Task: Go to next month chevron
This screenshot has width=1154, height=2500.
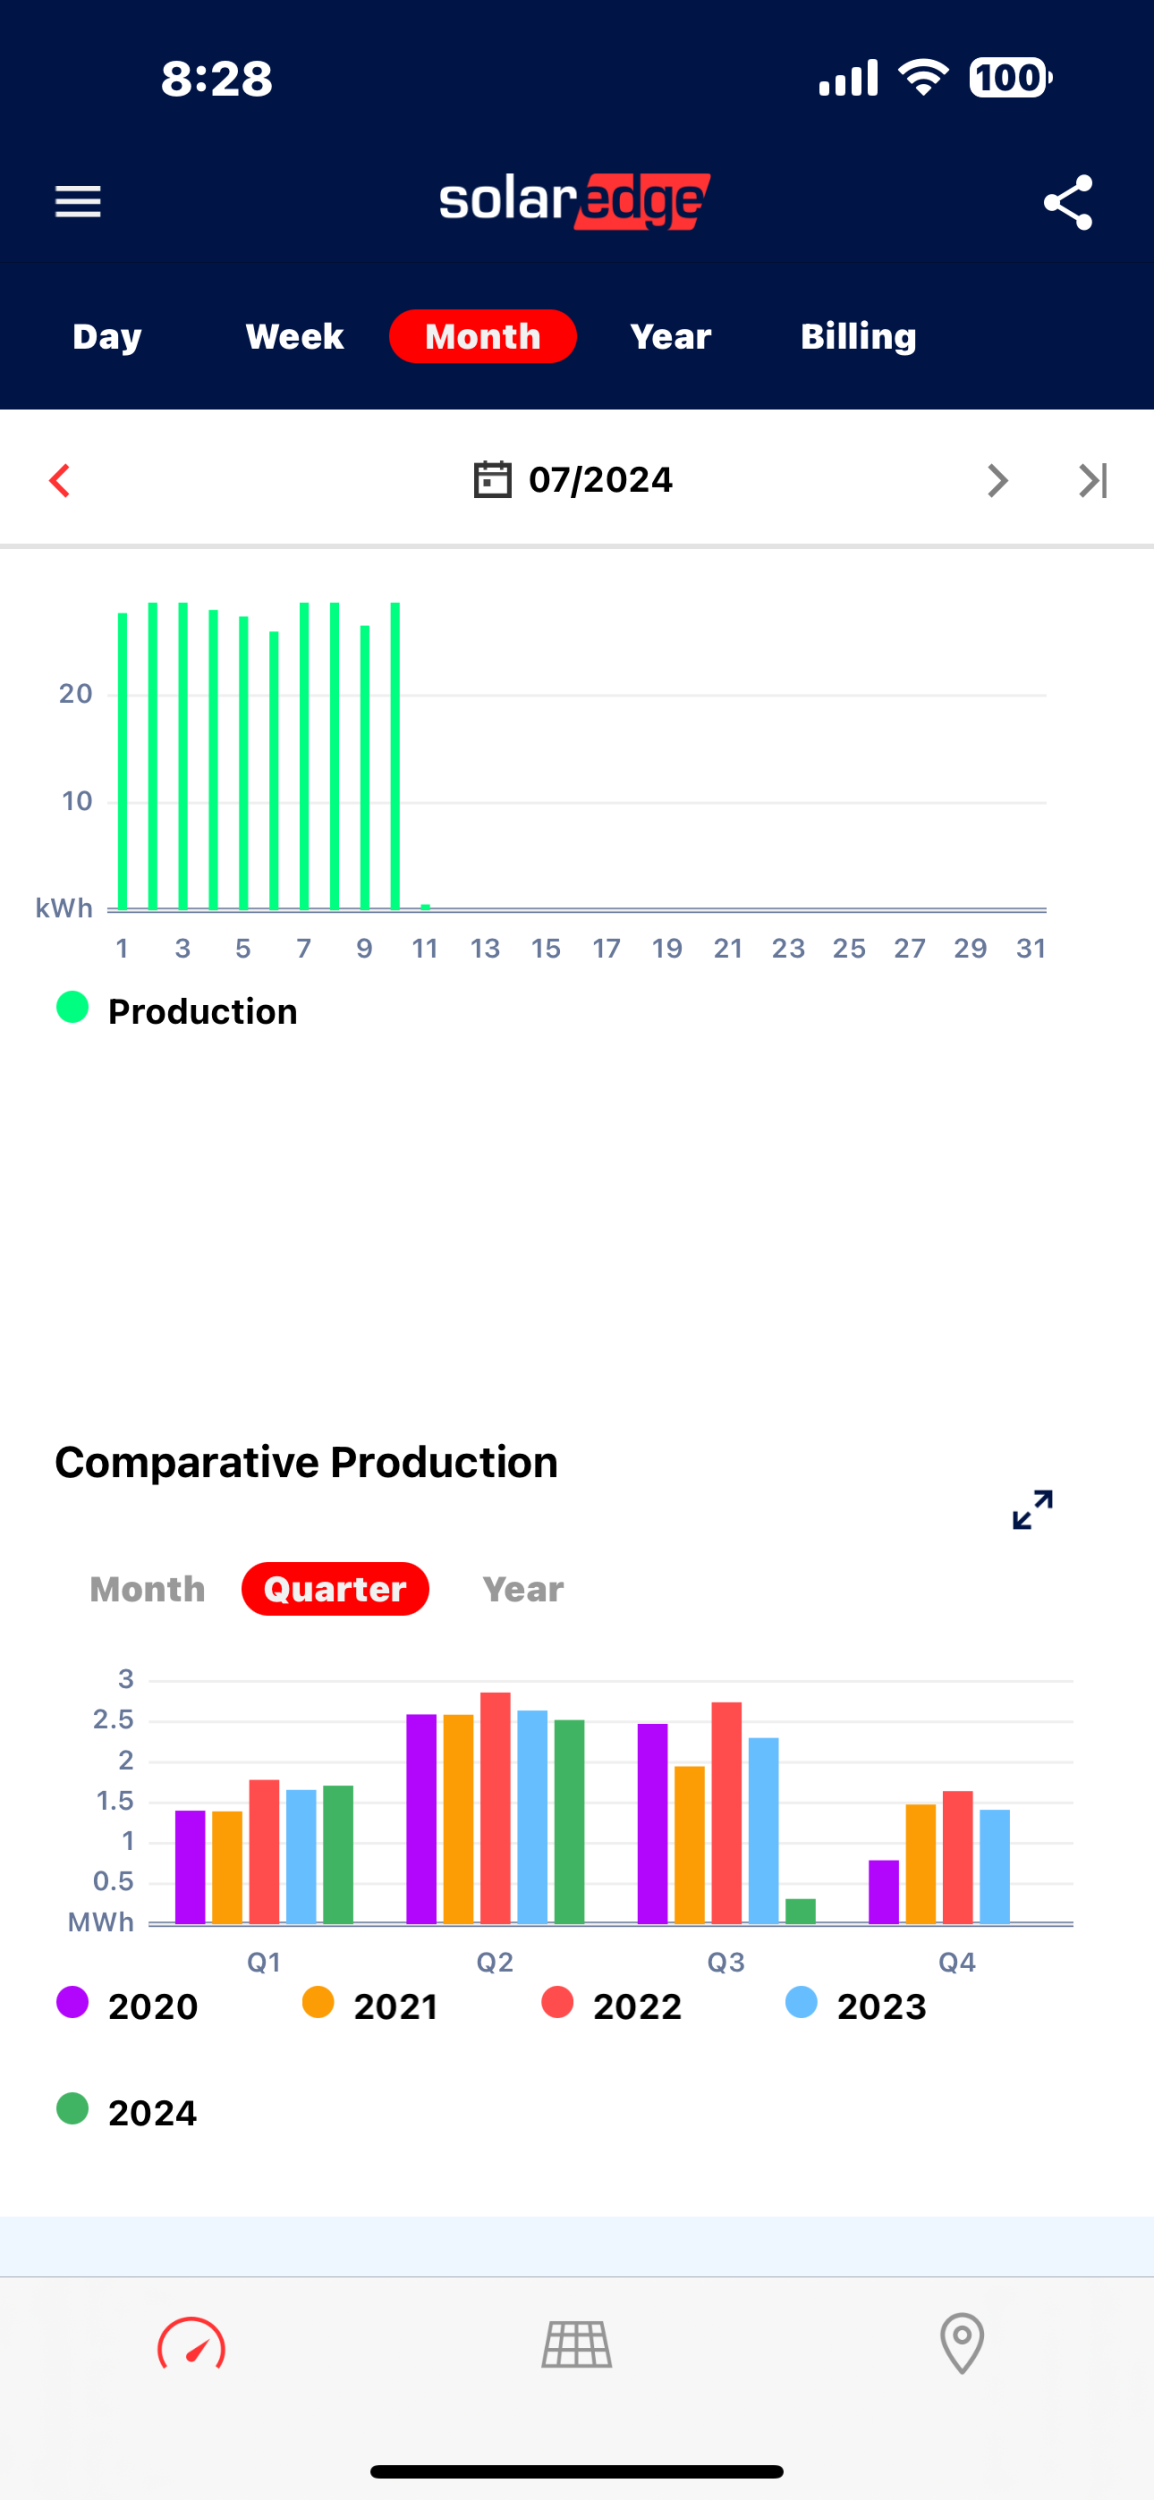Action: (x=997, y=481)
